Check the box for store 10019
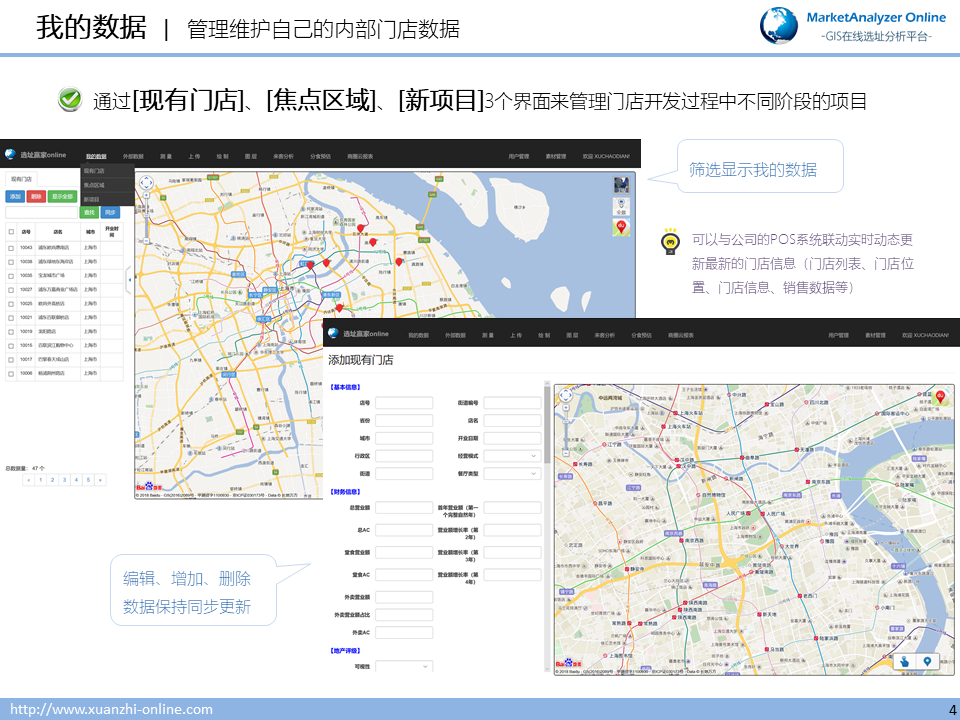 (x=11, y=332)
